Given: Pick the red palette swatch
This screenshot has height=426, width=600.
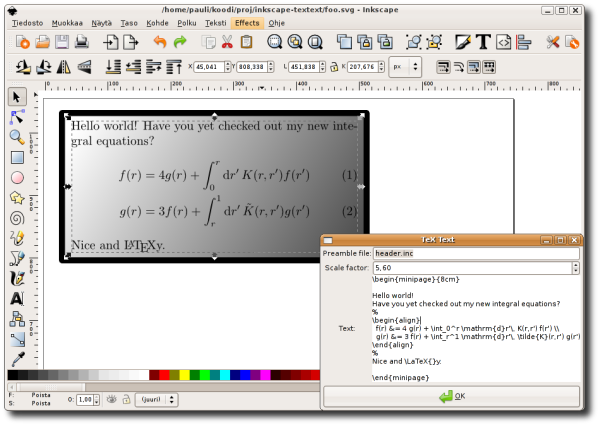Looking at the screenshot, I should pos(164,375).
